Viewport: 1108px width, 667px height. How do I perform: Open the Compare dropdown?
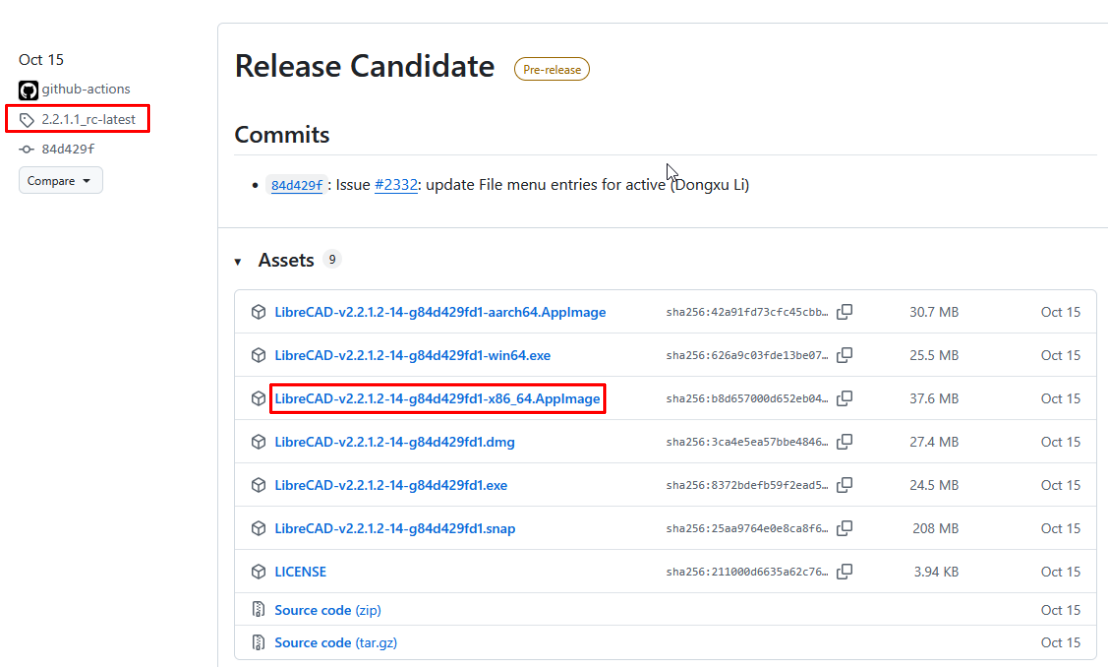[60, 181]
